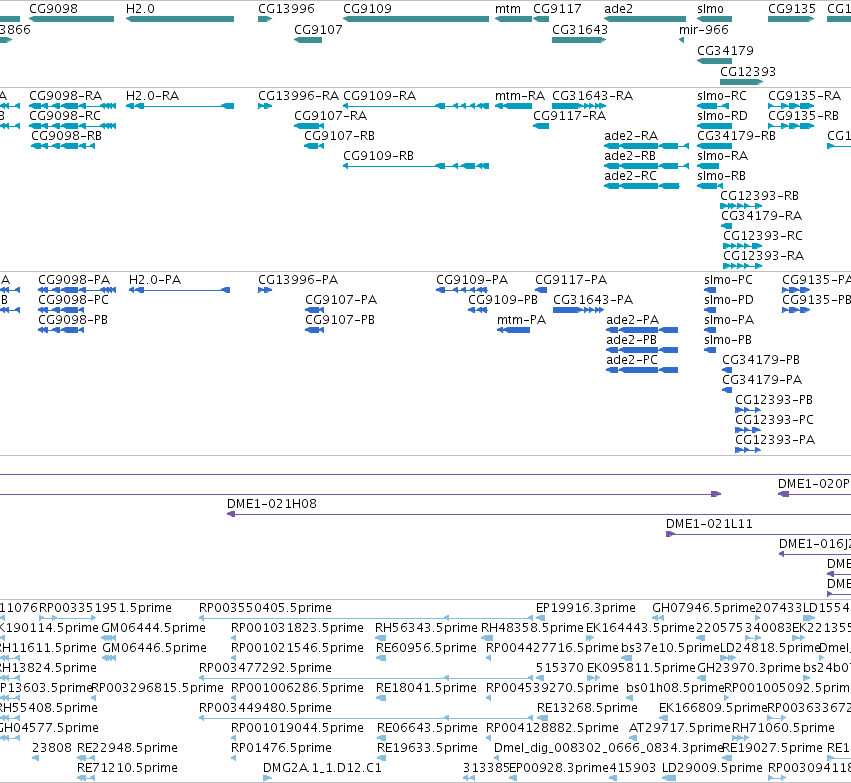Screen dimensions: 851x783
Task: Select the 'mtm' gene label
Action: click(x=507, y=9)
